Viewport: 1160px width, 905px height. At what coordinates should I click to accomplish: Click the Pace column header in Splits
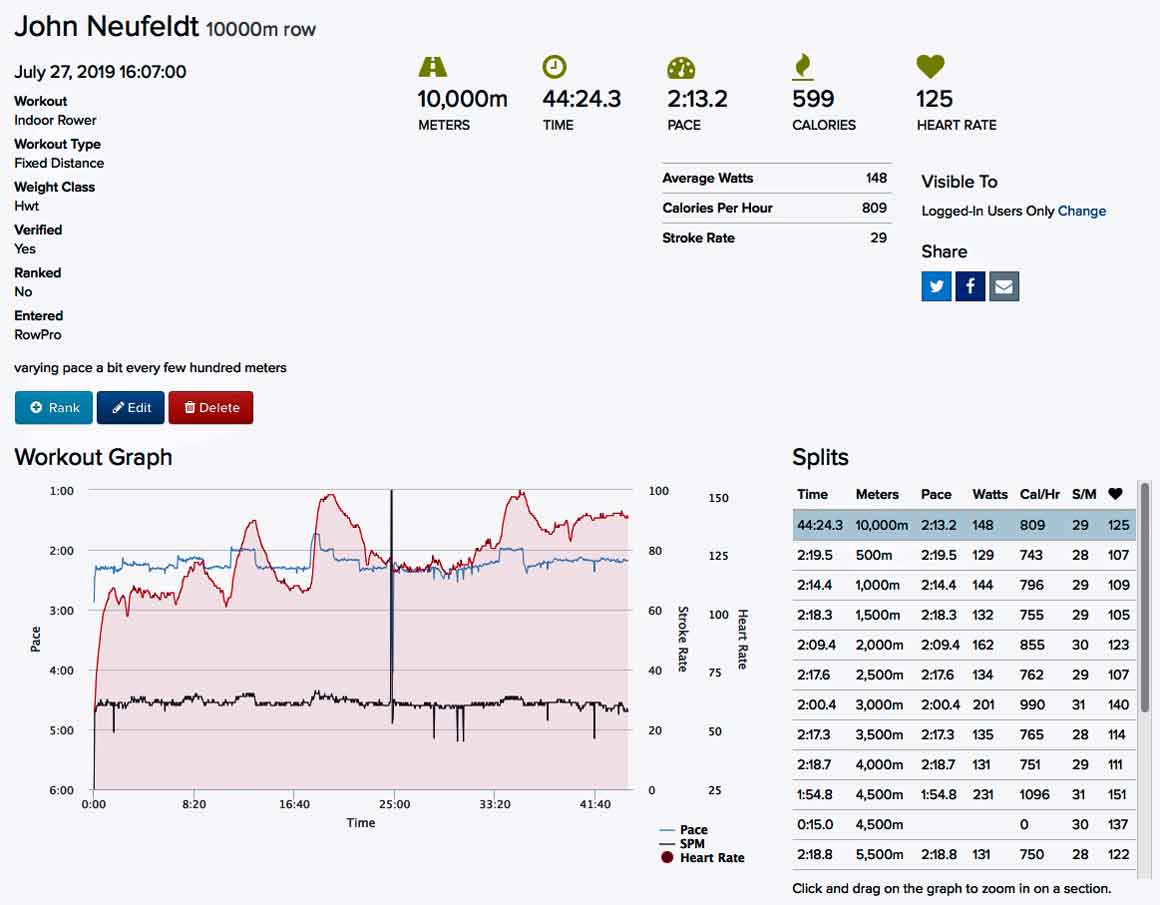tap(936, 494)
